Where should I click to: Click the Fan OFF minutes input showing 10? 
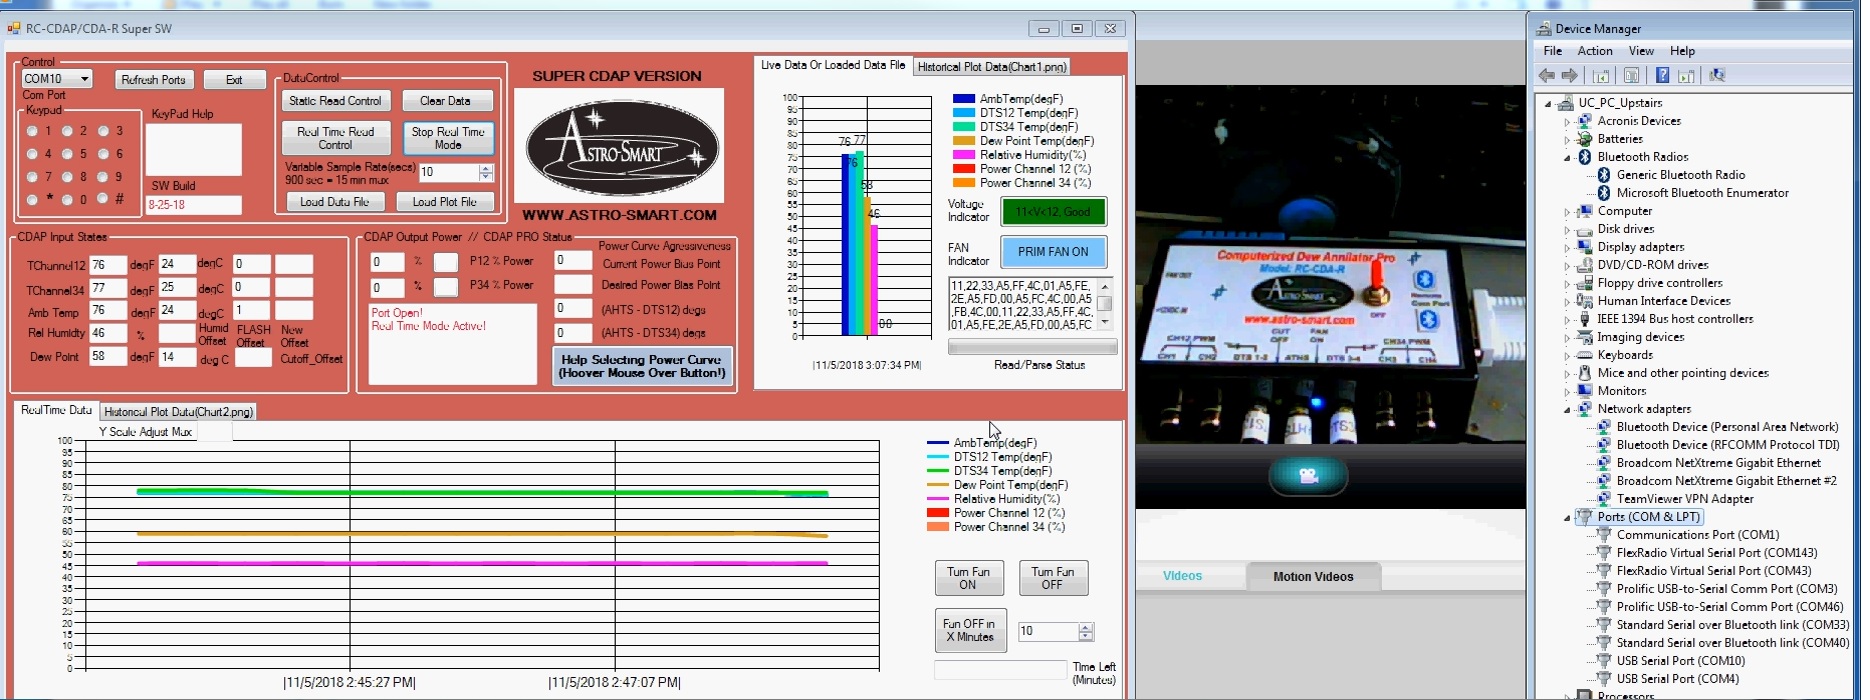[1048, 632]
